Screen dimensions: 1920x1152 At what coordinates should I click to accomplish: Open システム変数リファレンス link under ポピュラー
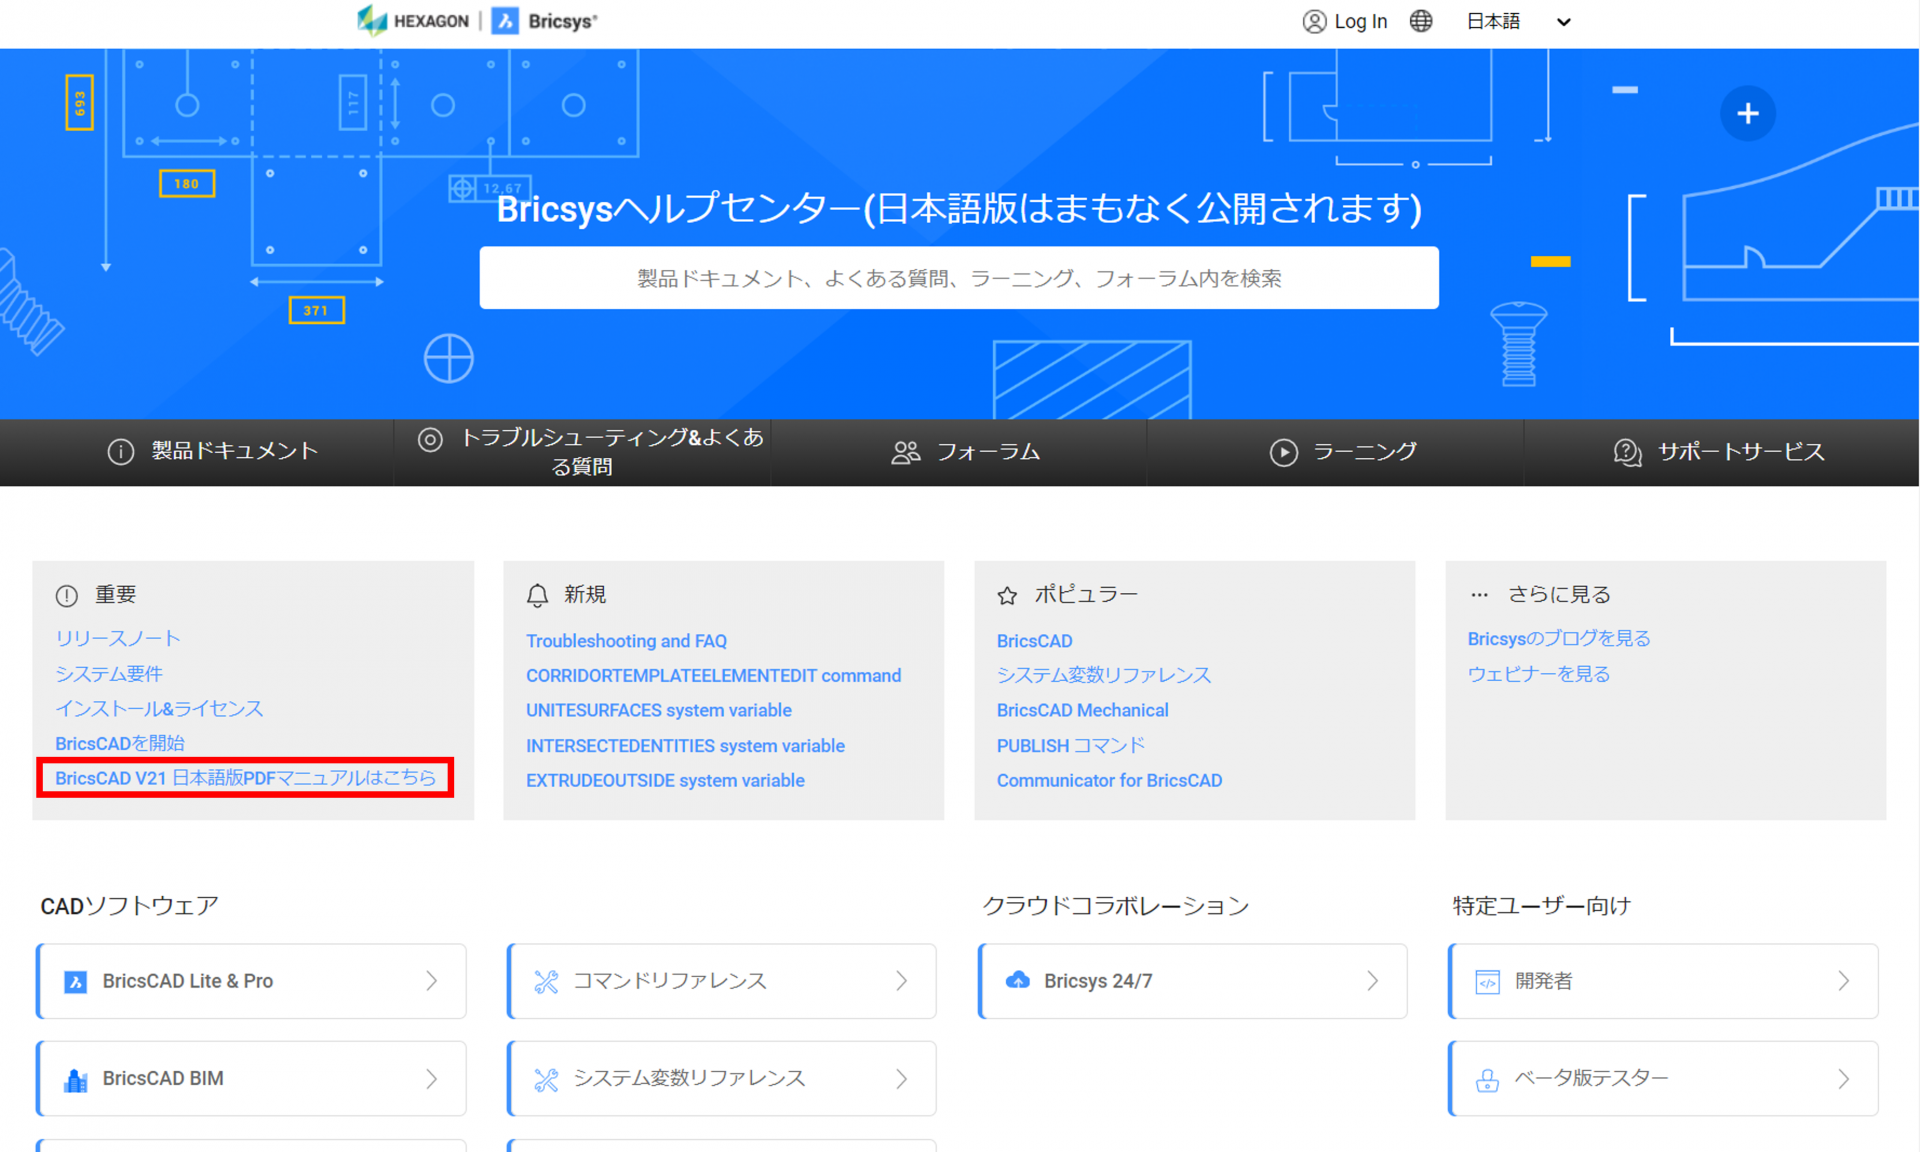pos(1103,675)
